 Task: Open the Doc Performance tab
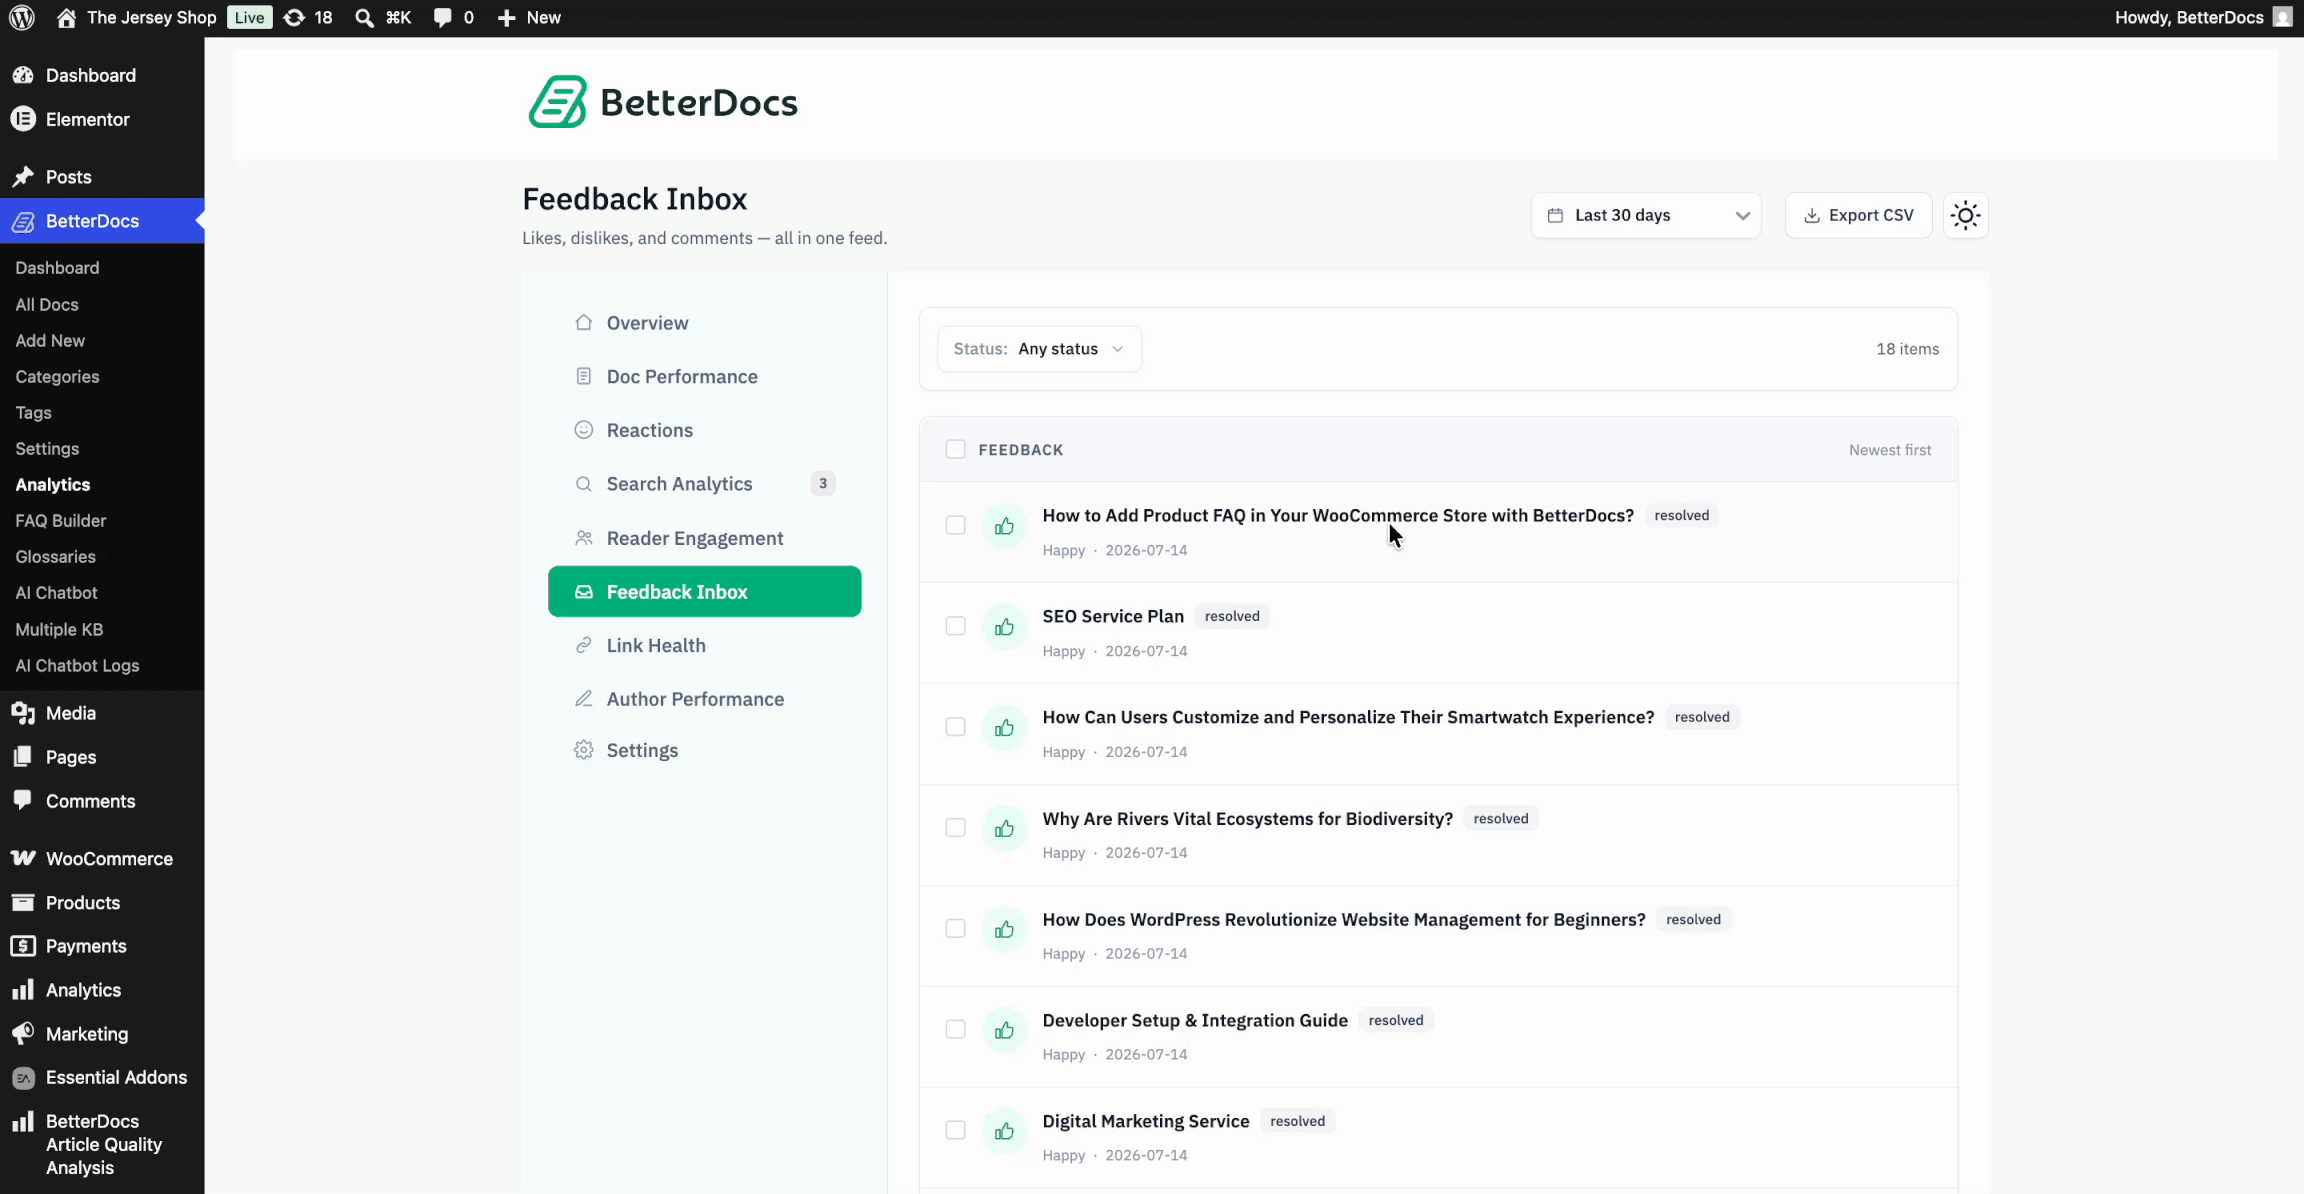coord(704,377)
